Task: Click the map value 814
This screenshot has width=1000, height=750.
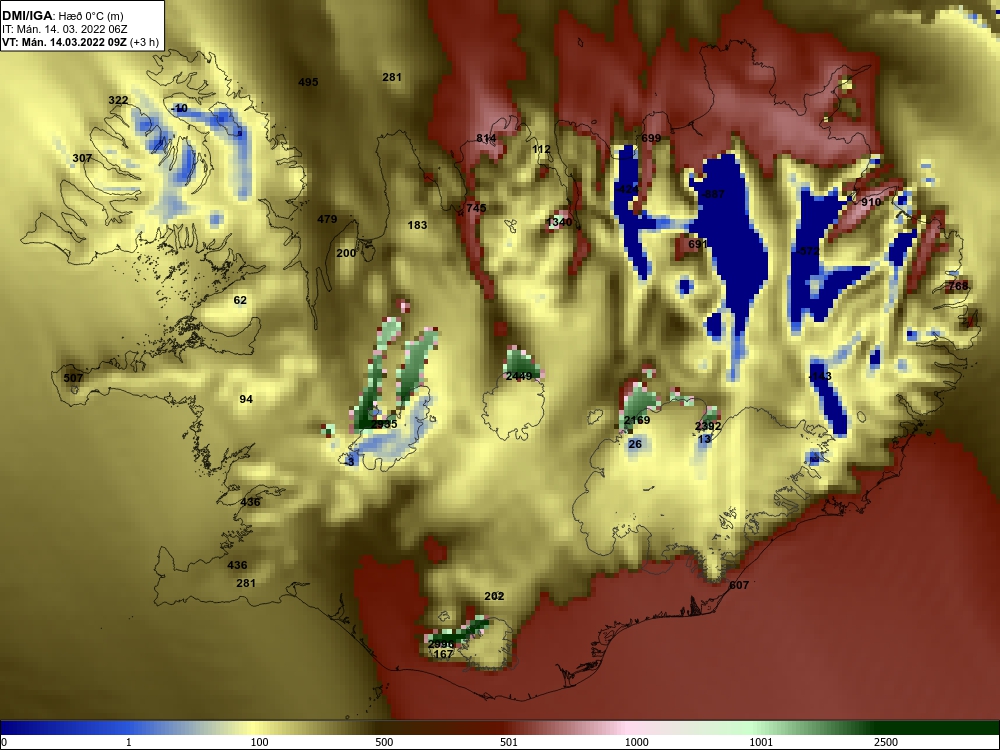Action: click(x=486, y=138)
